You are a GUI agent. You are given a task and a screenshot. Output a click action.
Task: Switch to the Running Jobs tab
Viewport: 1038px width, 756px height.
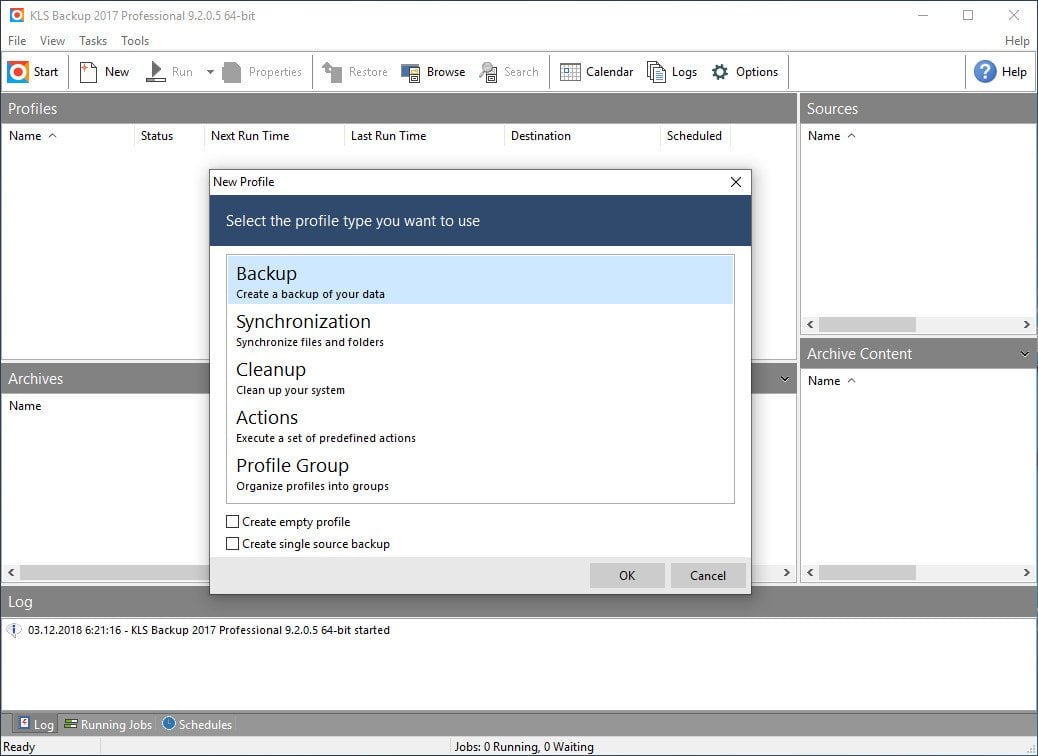click(108, 724)
